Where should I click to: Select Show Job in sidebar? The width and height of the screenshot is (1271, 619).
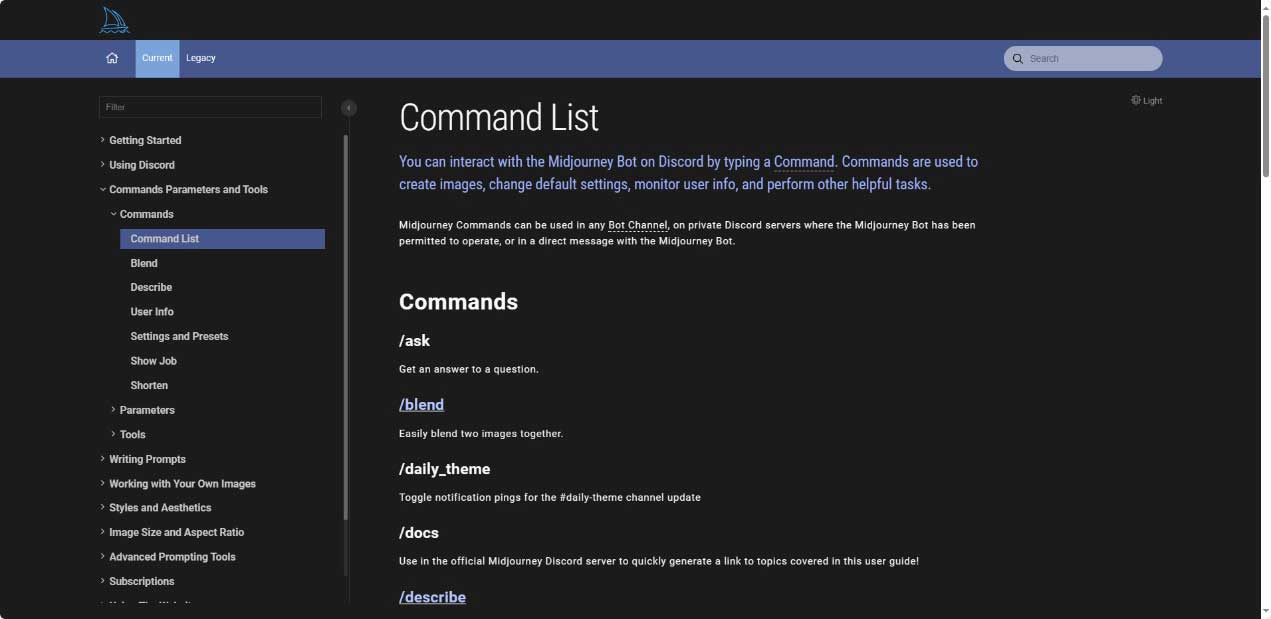click(153, 361)
